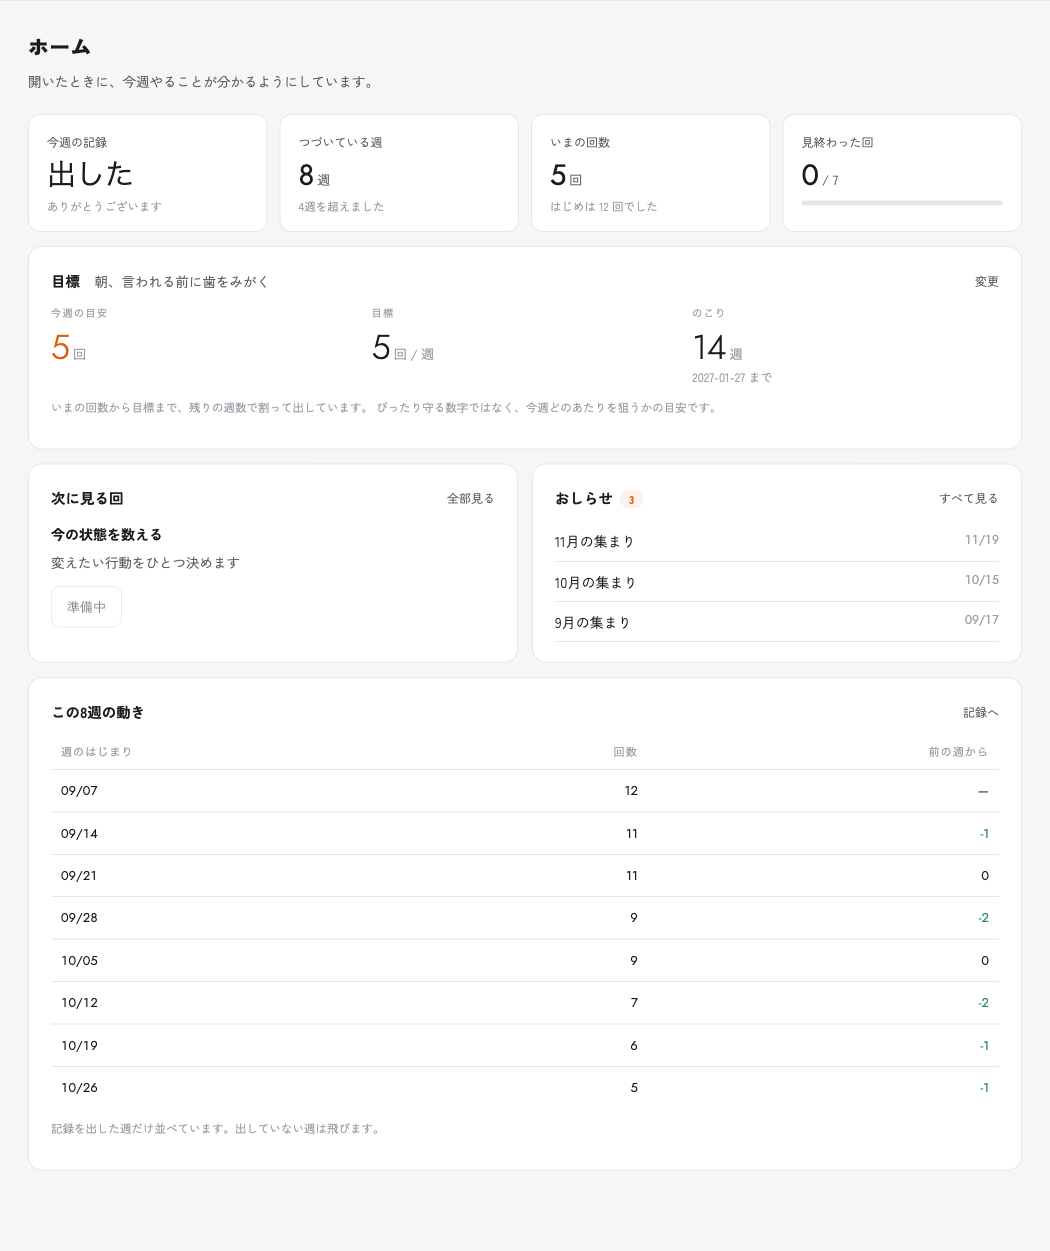Click the この8週の動き section heading
Viewport: 1050px width, 1251px height.
coord(98,712)
